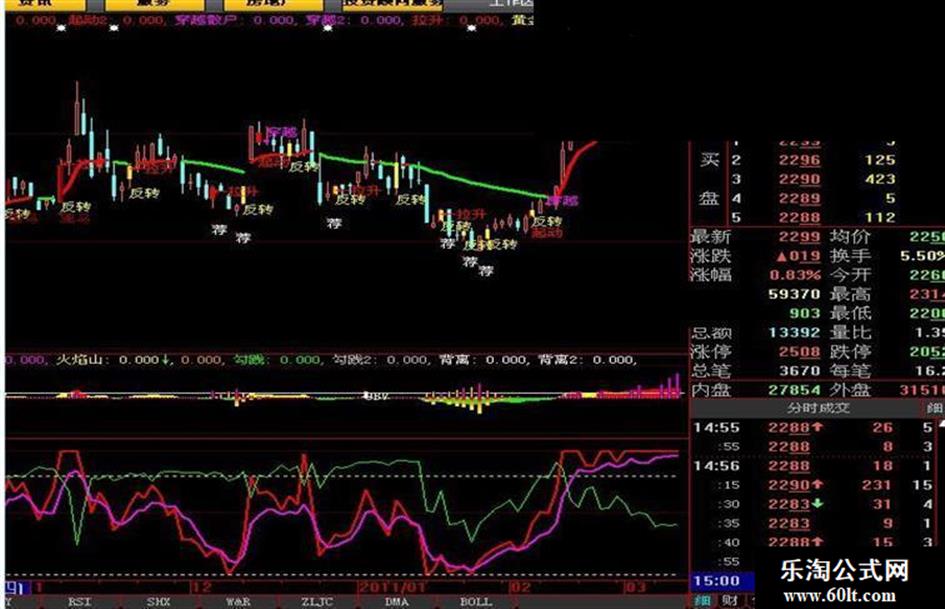945x609 pixels.
Task: Click the 换手 turnover label
Action: coord(850,256)
